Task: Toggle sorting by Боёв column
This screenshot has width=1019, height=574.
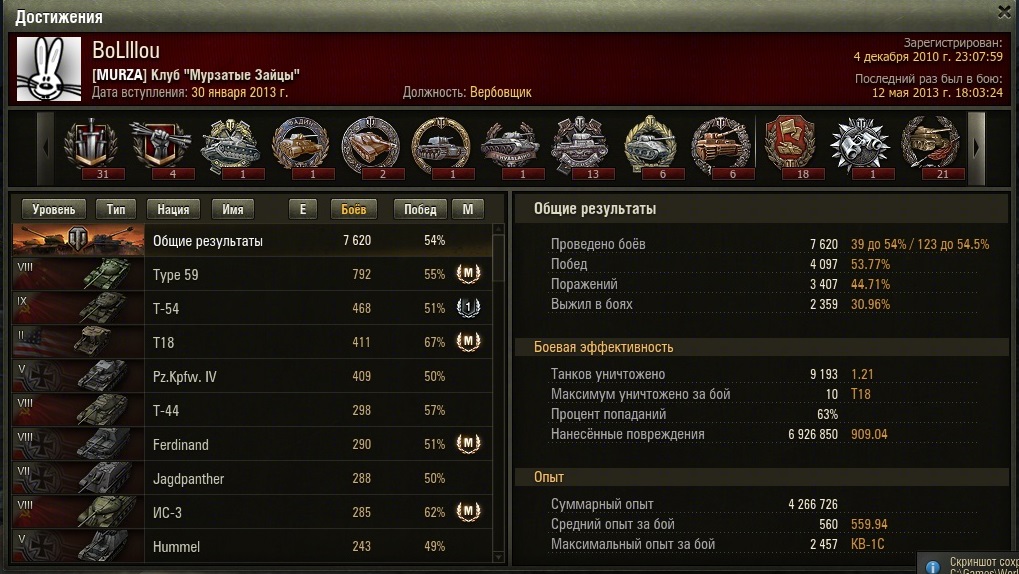Action: 354,209
